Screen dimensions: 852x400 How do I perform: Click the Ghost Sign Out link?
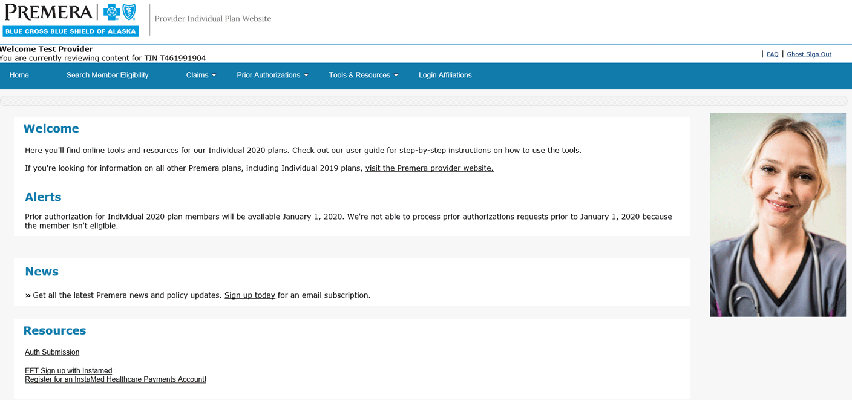[x=809, y=54]
